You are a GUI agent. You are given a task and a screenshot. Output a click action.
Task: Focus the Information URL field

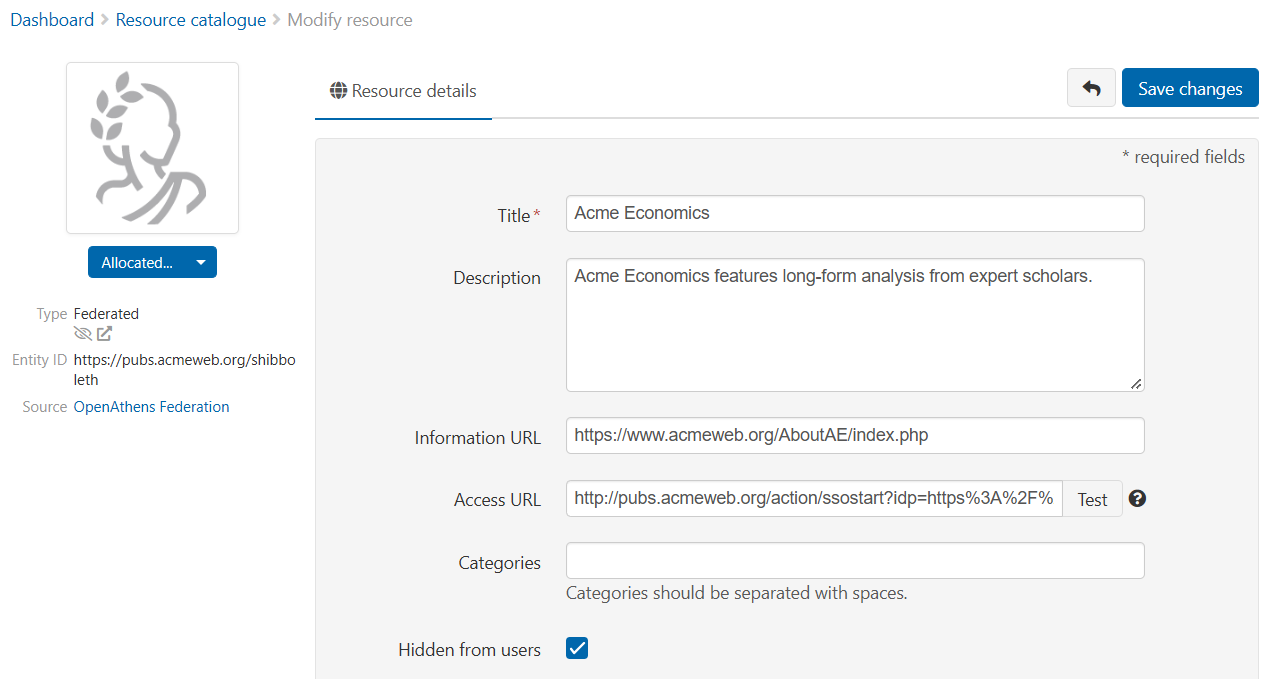(855, 435)
